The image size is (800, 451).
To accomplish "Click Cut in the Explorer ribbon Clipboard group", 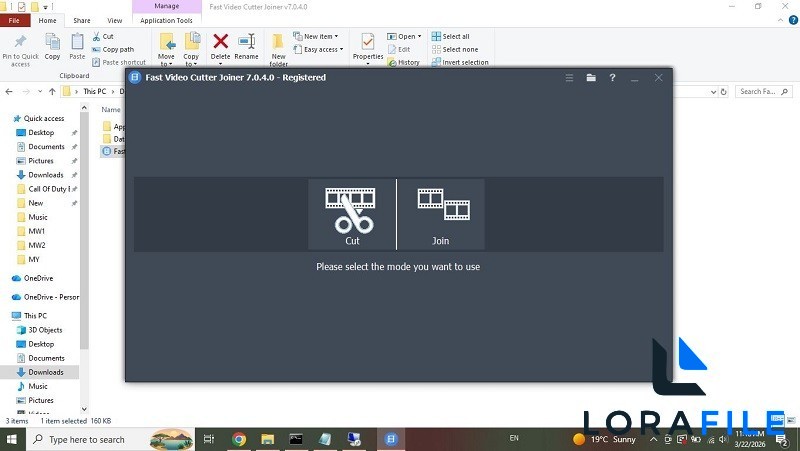I will (103, 36).
